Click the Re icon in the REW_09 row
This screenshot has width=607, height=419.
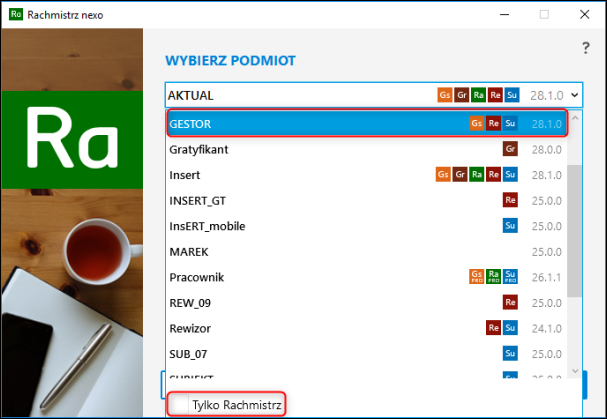pyautogui.click(x=510, y=302)
